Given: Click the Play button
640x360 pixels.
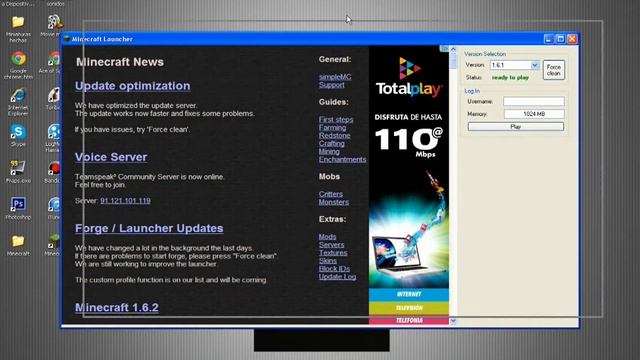Looking at the screenshot, I should pyautogui.click(x=516, y=127).
